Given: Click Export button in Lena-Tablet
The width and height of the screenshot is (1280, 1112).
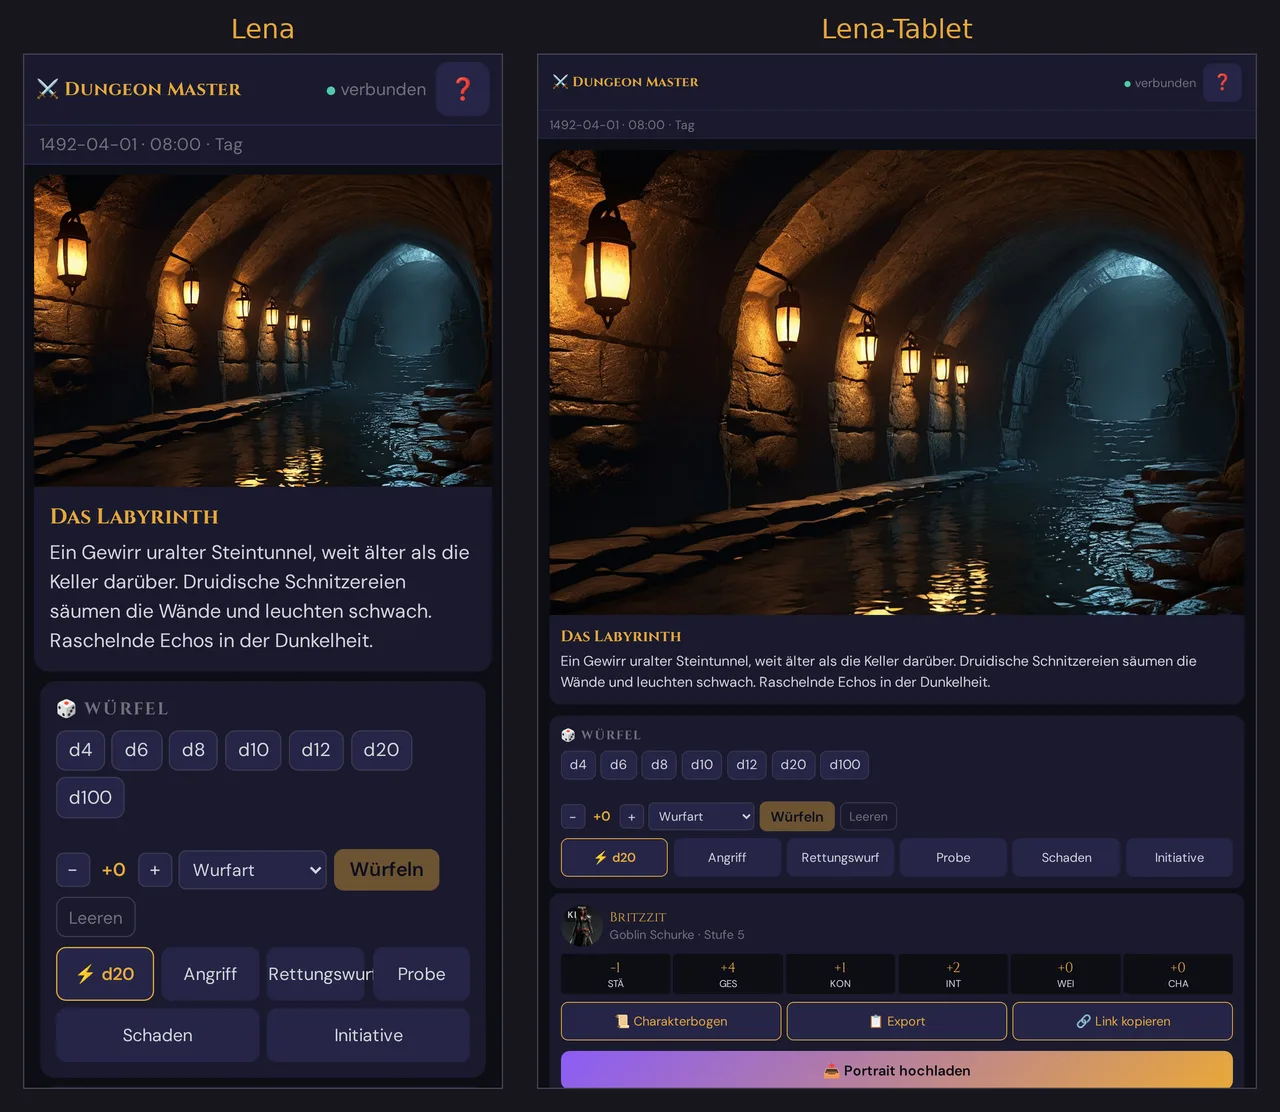Looking at the screenshot, I should (897, 1022).
